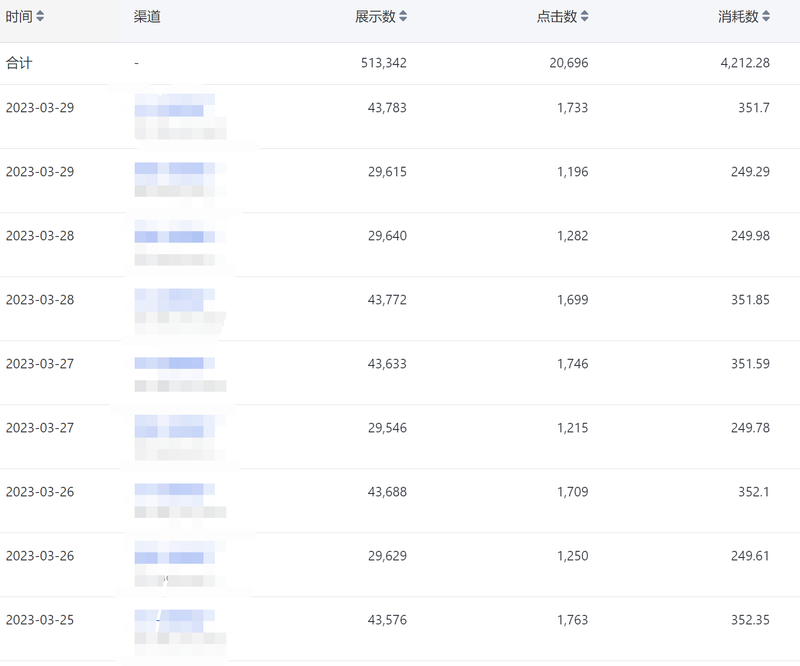Select clicks value 1,746
The image size is (800, 666).
572,364
